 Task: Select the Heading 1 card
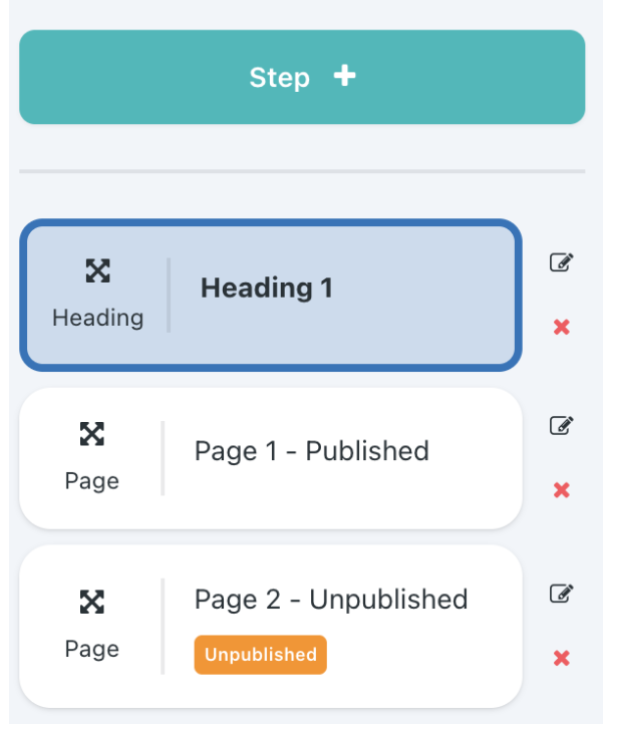271,295
